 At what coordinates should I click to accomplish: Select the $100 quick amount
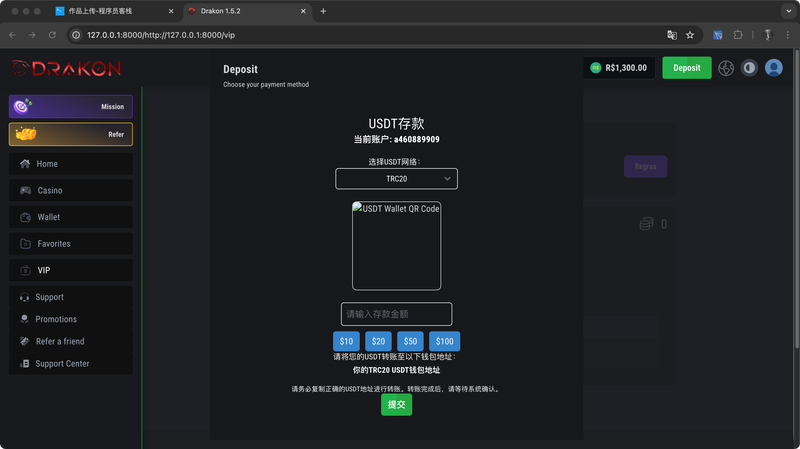click(444, 341)
